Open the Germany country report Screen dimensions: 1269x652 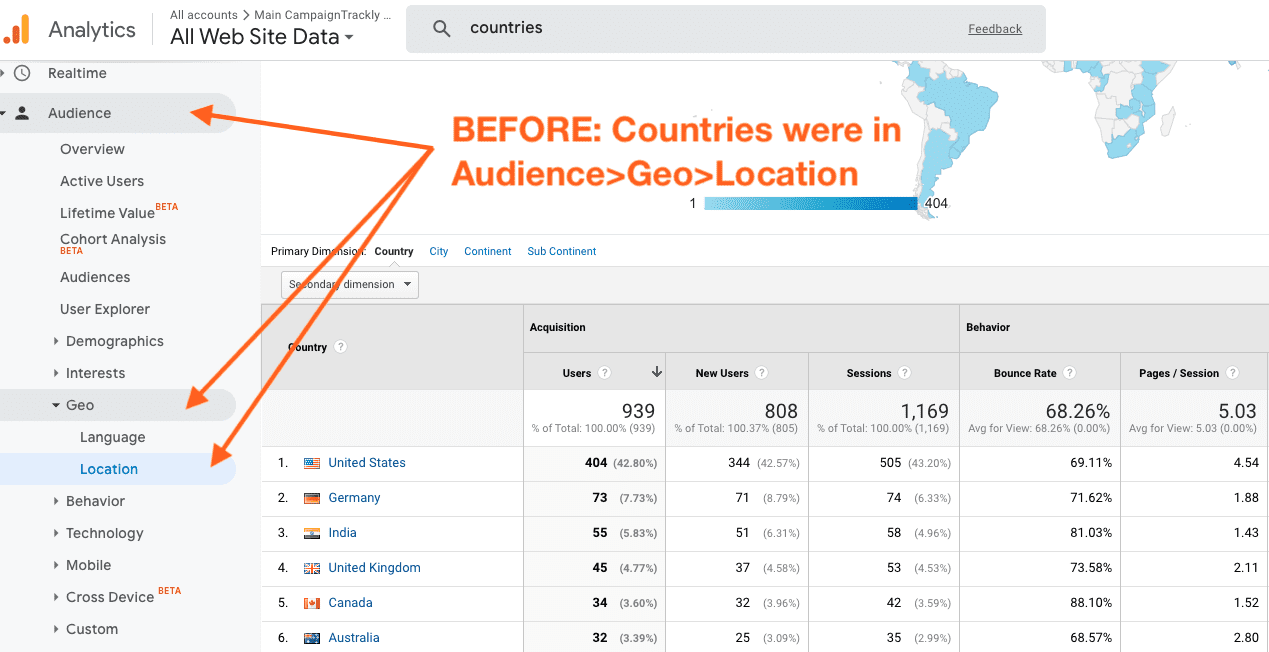coord(354,497)
